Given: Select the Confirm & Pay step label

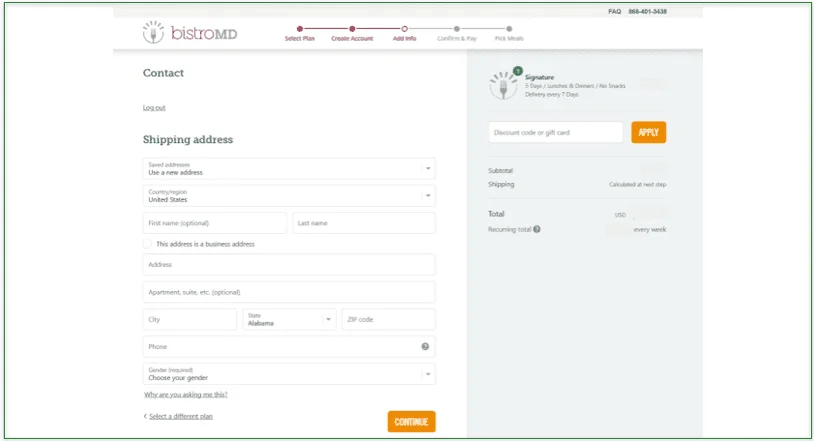Looking at the screenshot, I should tap(457, 38).
